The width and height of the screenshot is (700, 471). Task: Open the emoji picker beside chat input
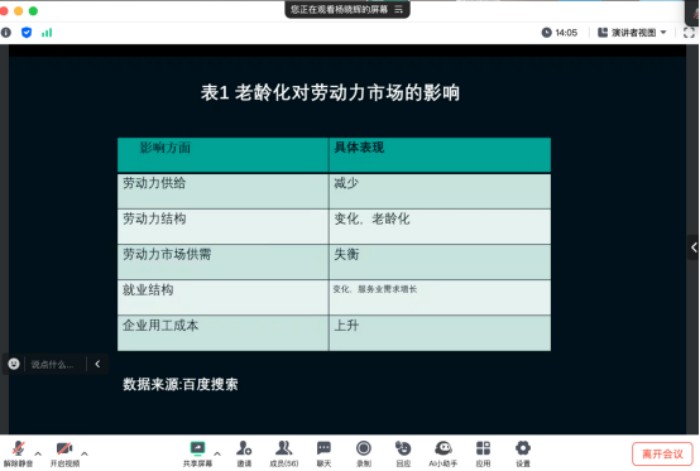pyautogui.click(x=14, y=364)
